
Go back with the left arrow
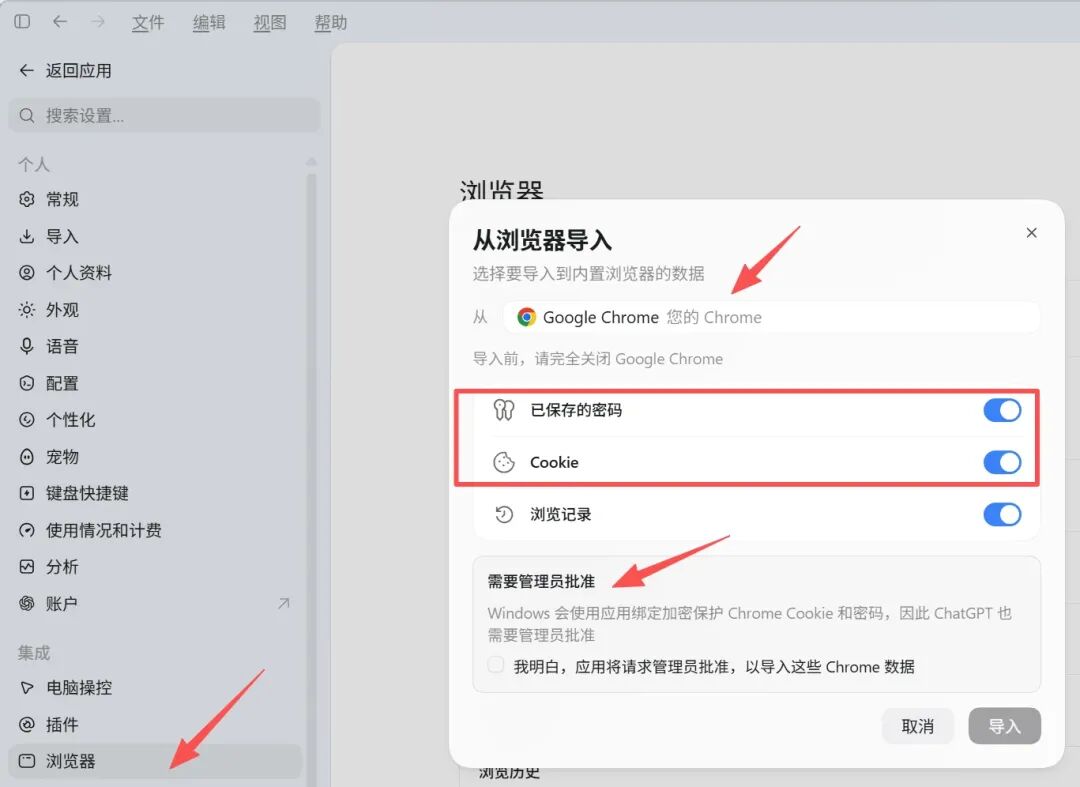click(x=60, y=21)
